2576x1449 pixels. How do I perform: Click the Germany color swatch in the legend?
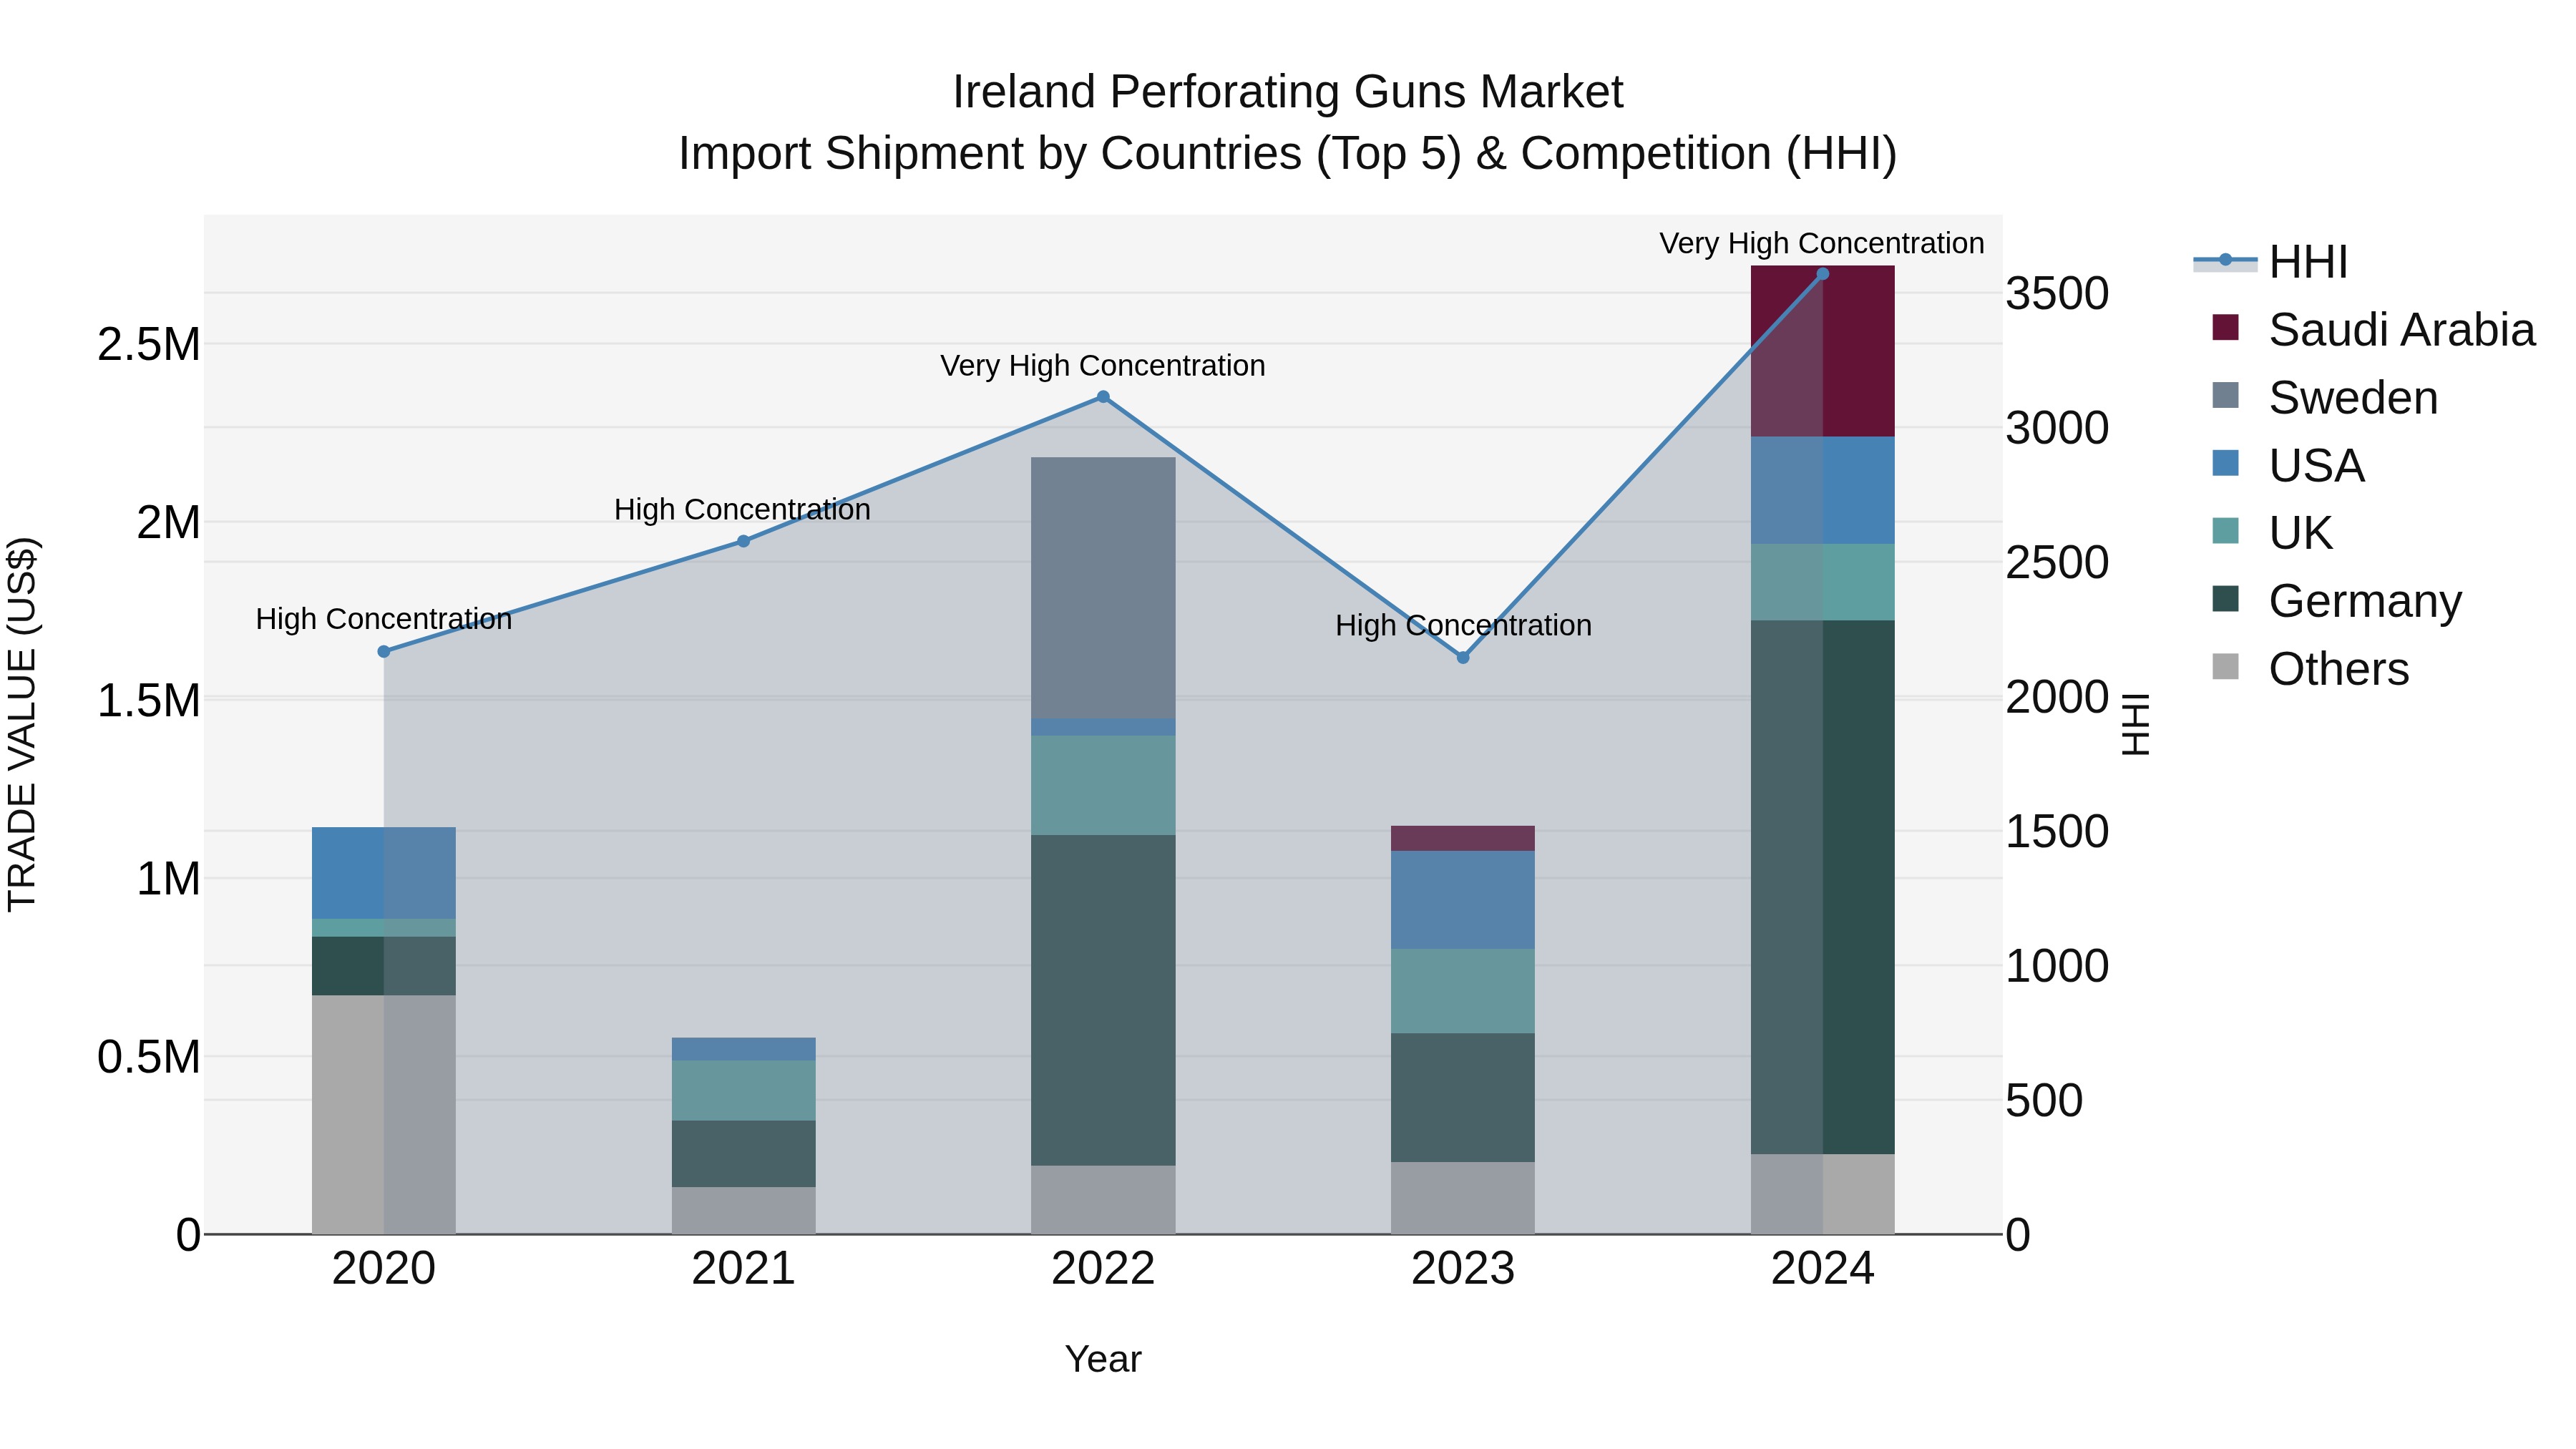(x=2226, y=598)
